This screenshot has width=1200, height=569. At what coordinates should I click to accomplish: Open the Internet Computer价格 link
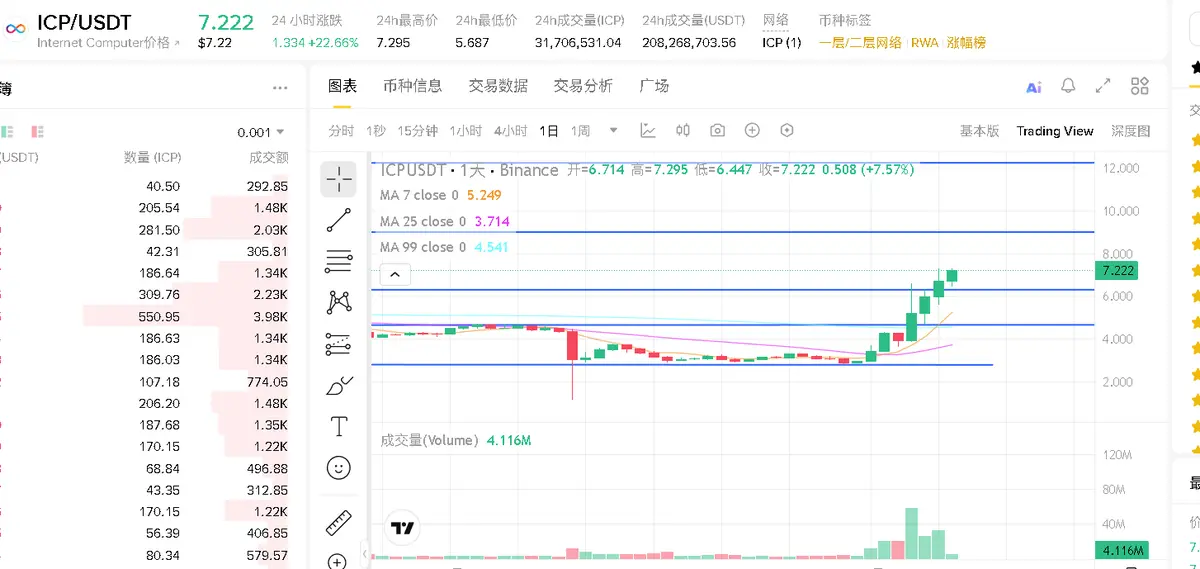[x=109, y=43]
